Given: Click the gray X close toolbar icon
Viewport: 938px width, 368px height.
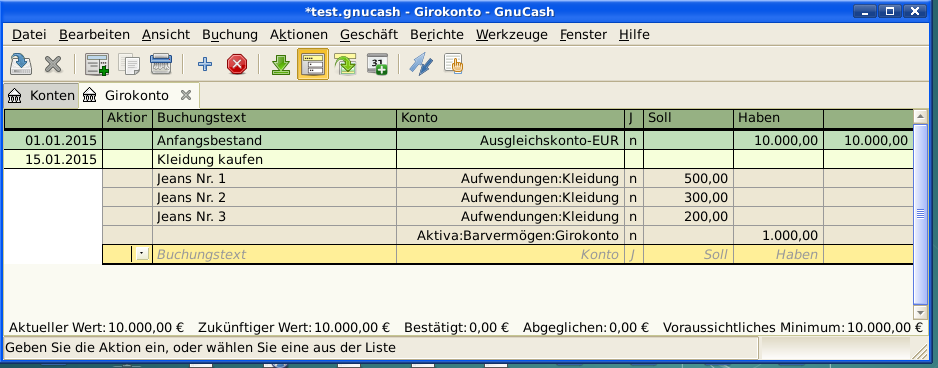Looking at the screenshot, I should (x=53, y=64).
